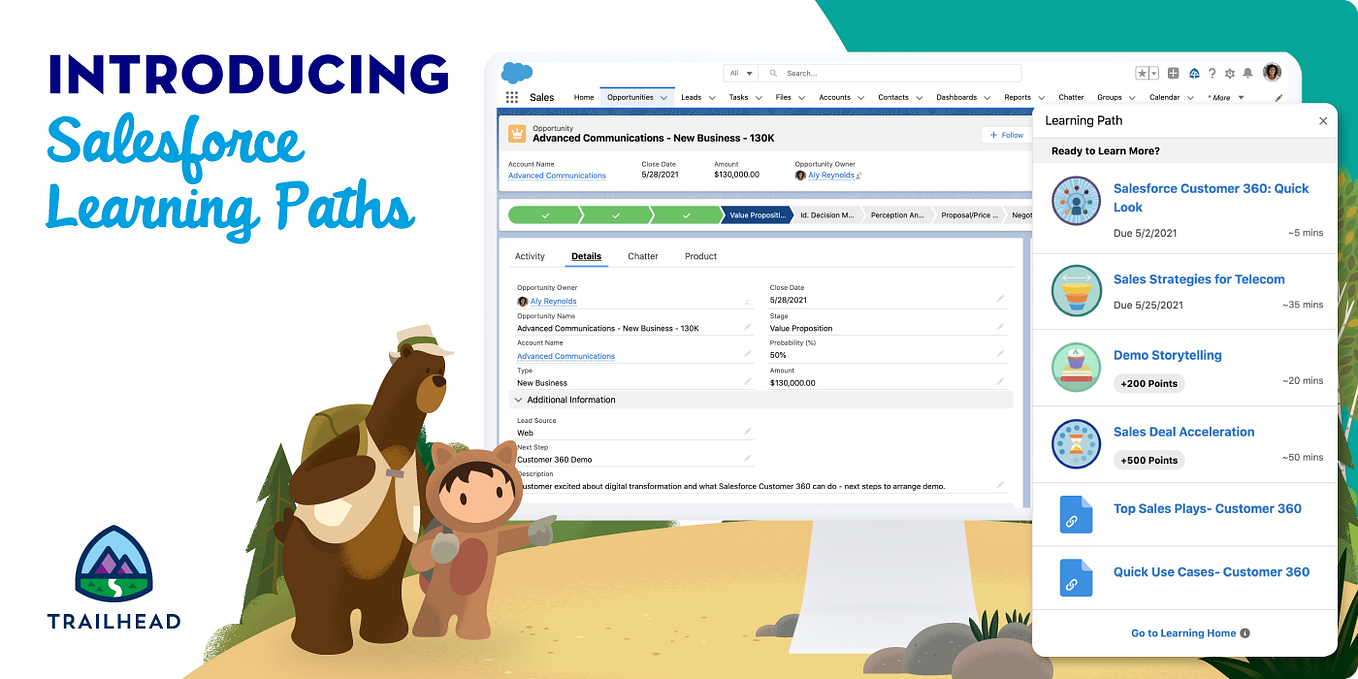Edit the Probability field pencil icon

click(1001, 353)
